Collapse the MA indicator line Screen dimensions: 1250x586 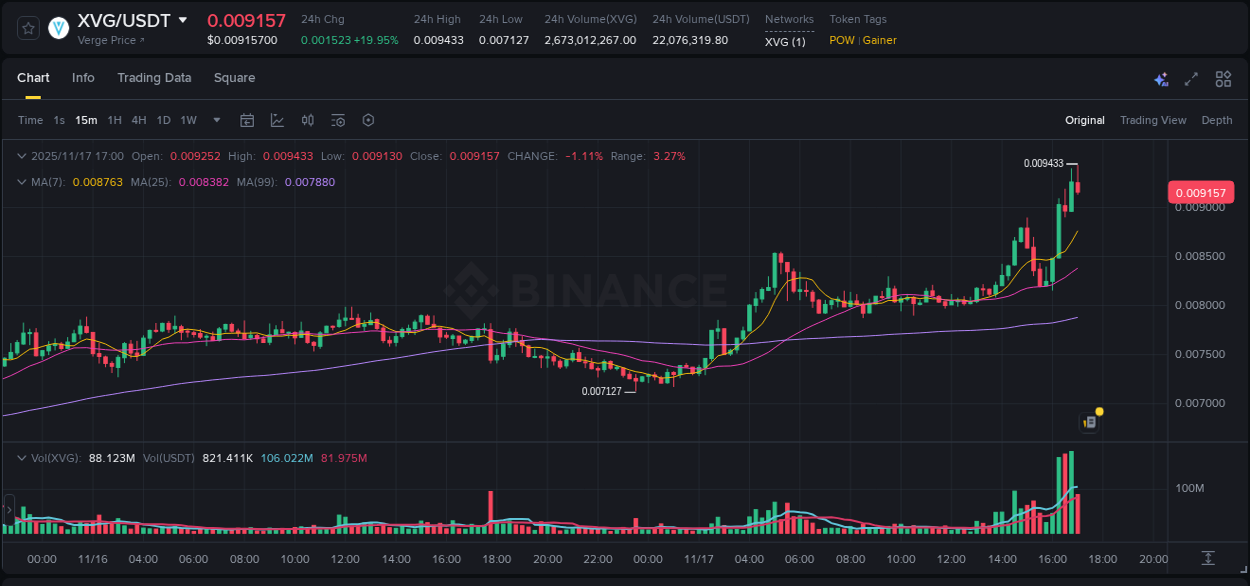[x=22, y=182]
